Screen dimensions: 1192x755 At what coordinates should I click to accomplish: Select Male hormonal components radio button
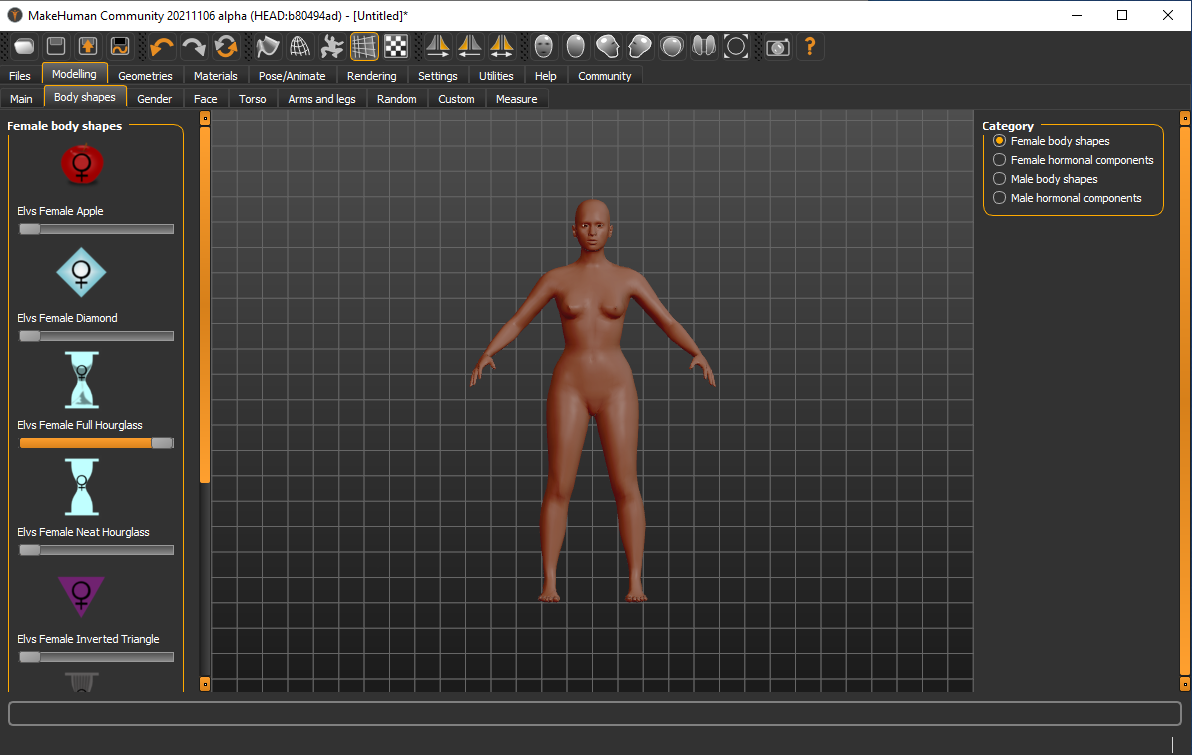point(1000,198)
